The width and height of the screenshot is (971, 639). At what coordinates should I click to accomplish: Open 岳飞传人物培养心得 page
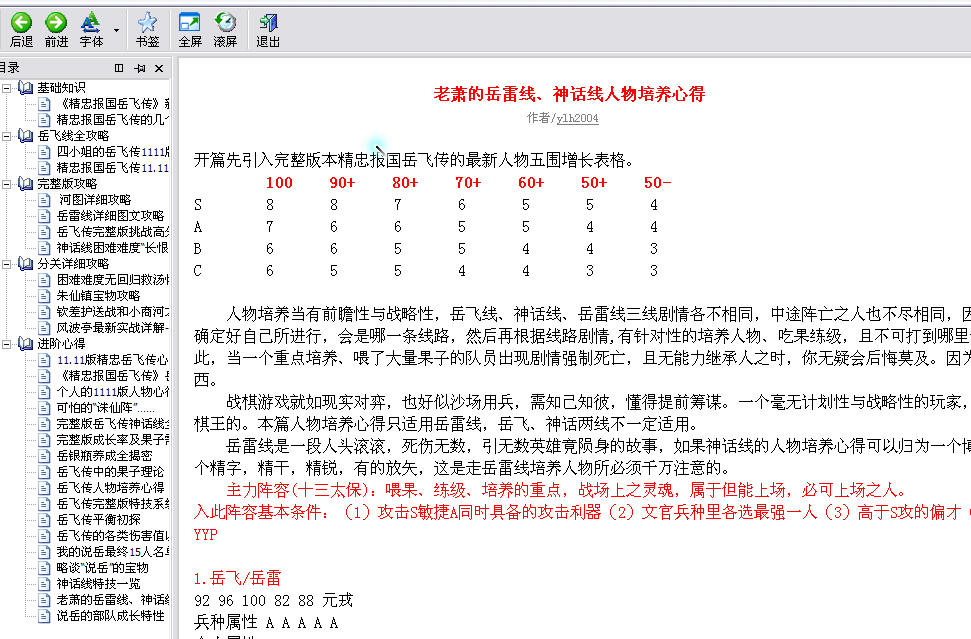(x=110, y=488)
